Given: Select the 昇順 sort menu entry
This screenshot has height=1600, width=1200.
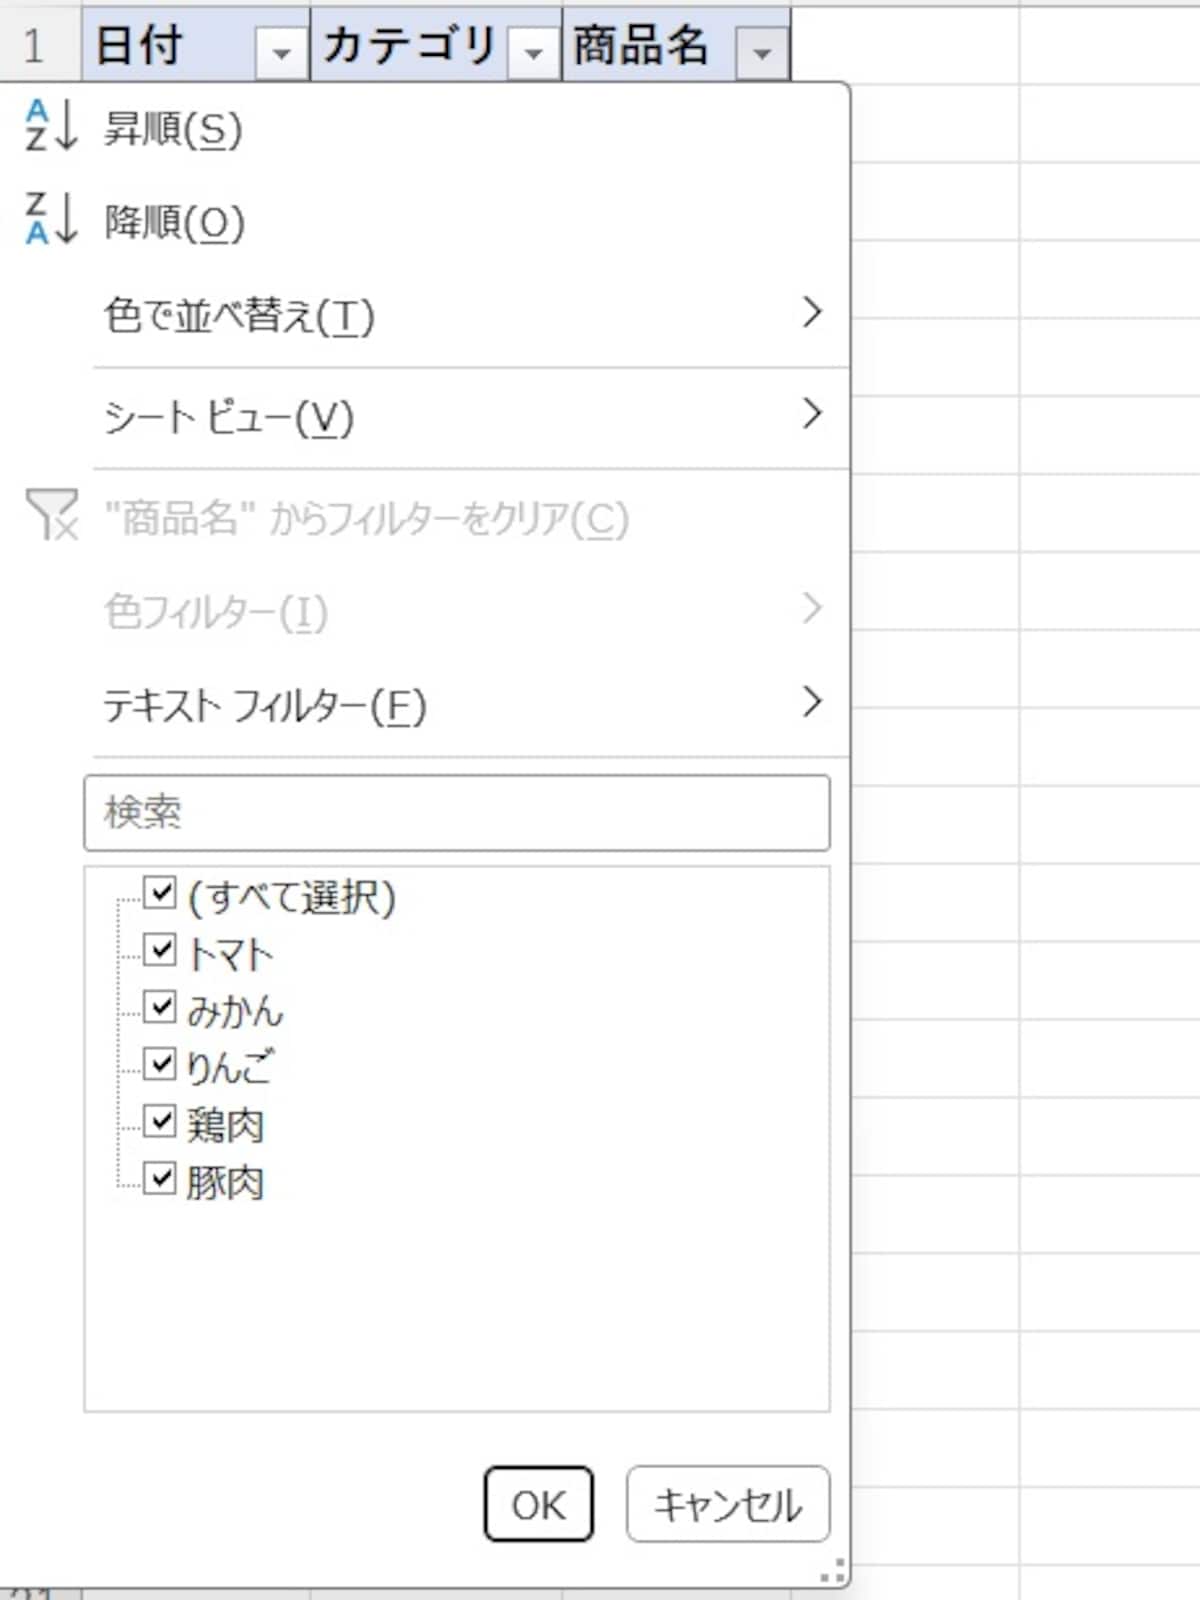Looking at the screenshot, I should (x=170, y=130).
